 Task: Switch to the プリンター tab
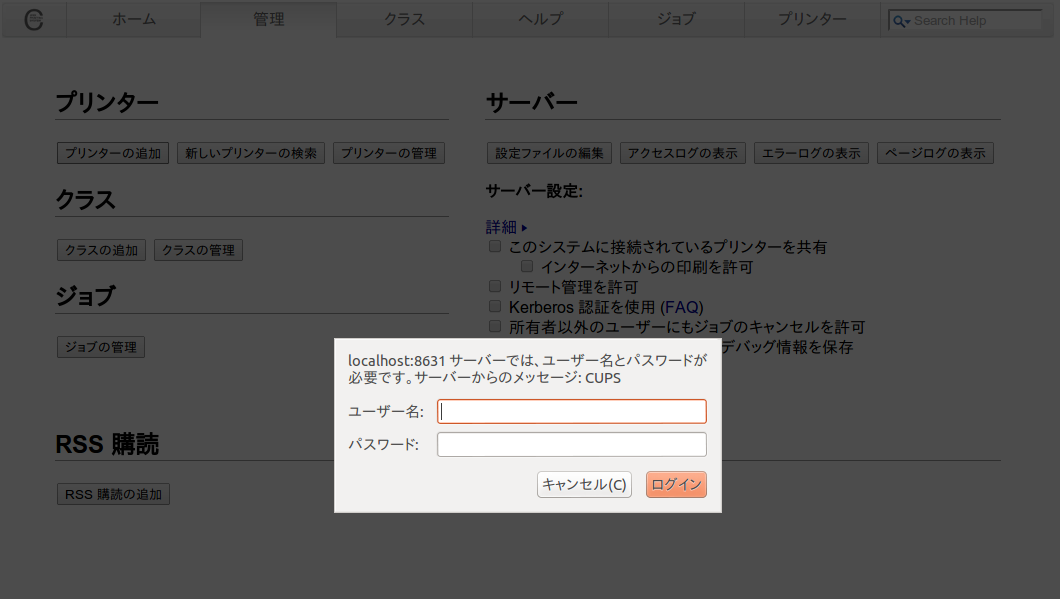pyautogui.click(x=811, y=18)
